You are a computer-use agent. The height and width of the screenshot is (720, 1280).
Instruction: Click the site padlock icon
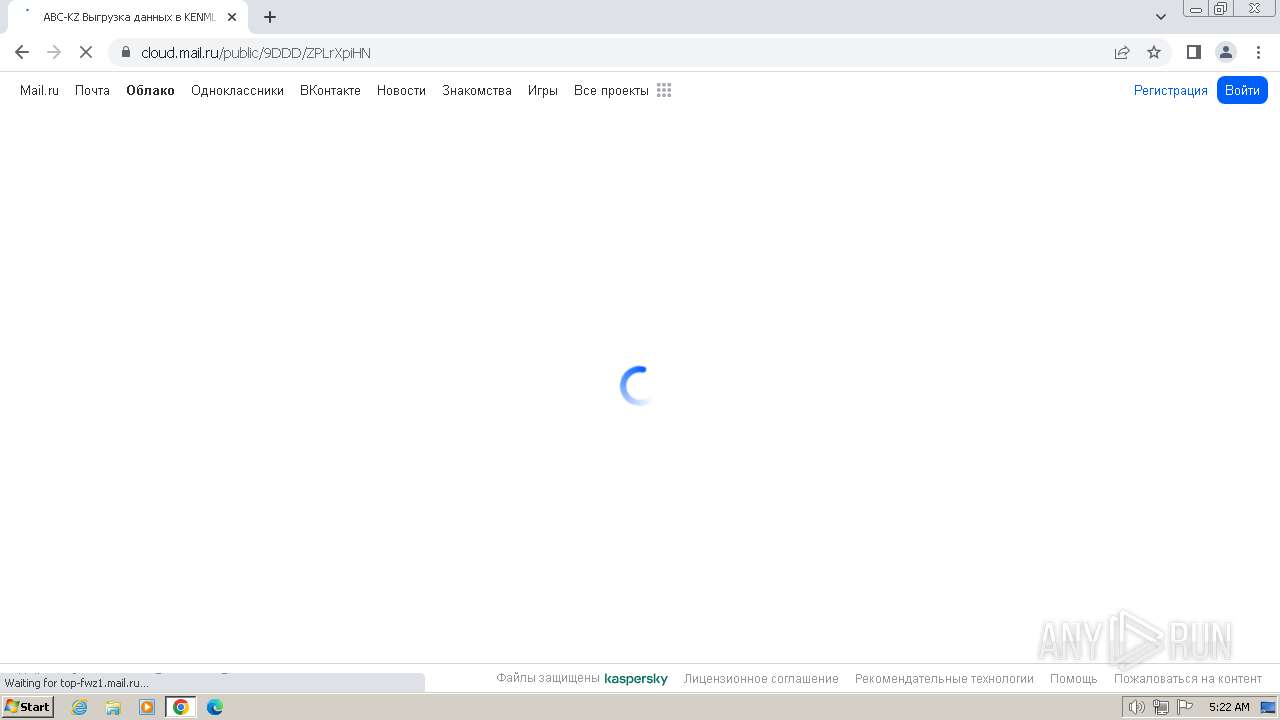126,52
